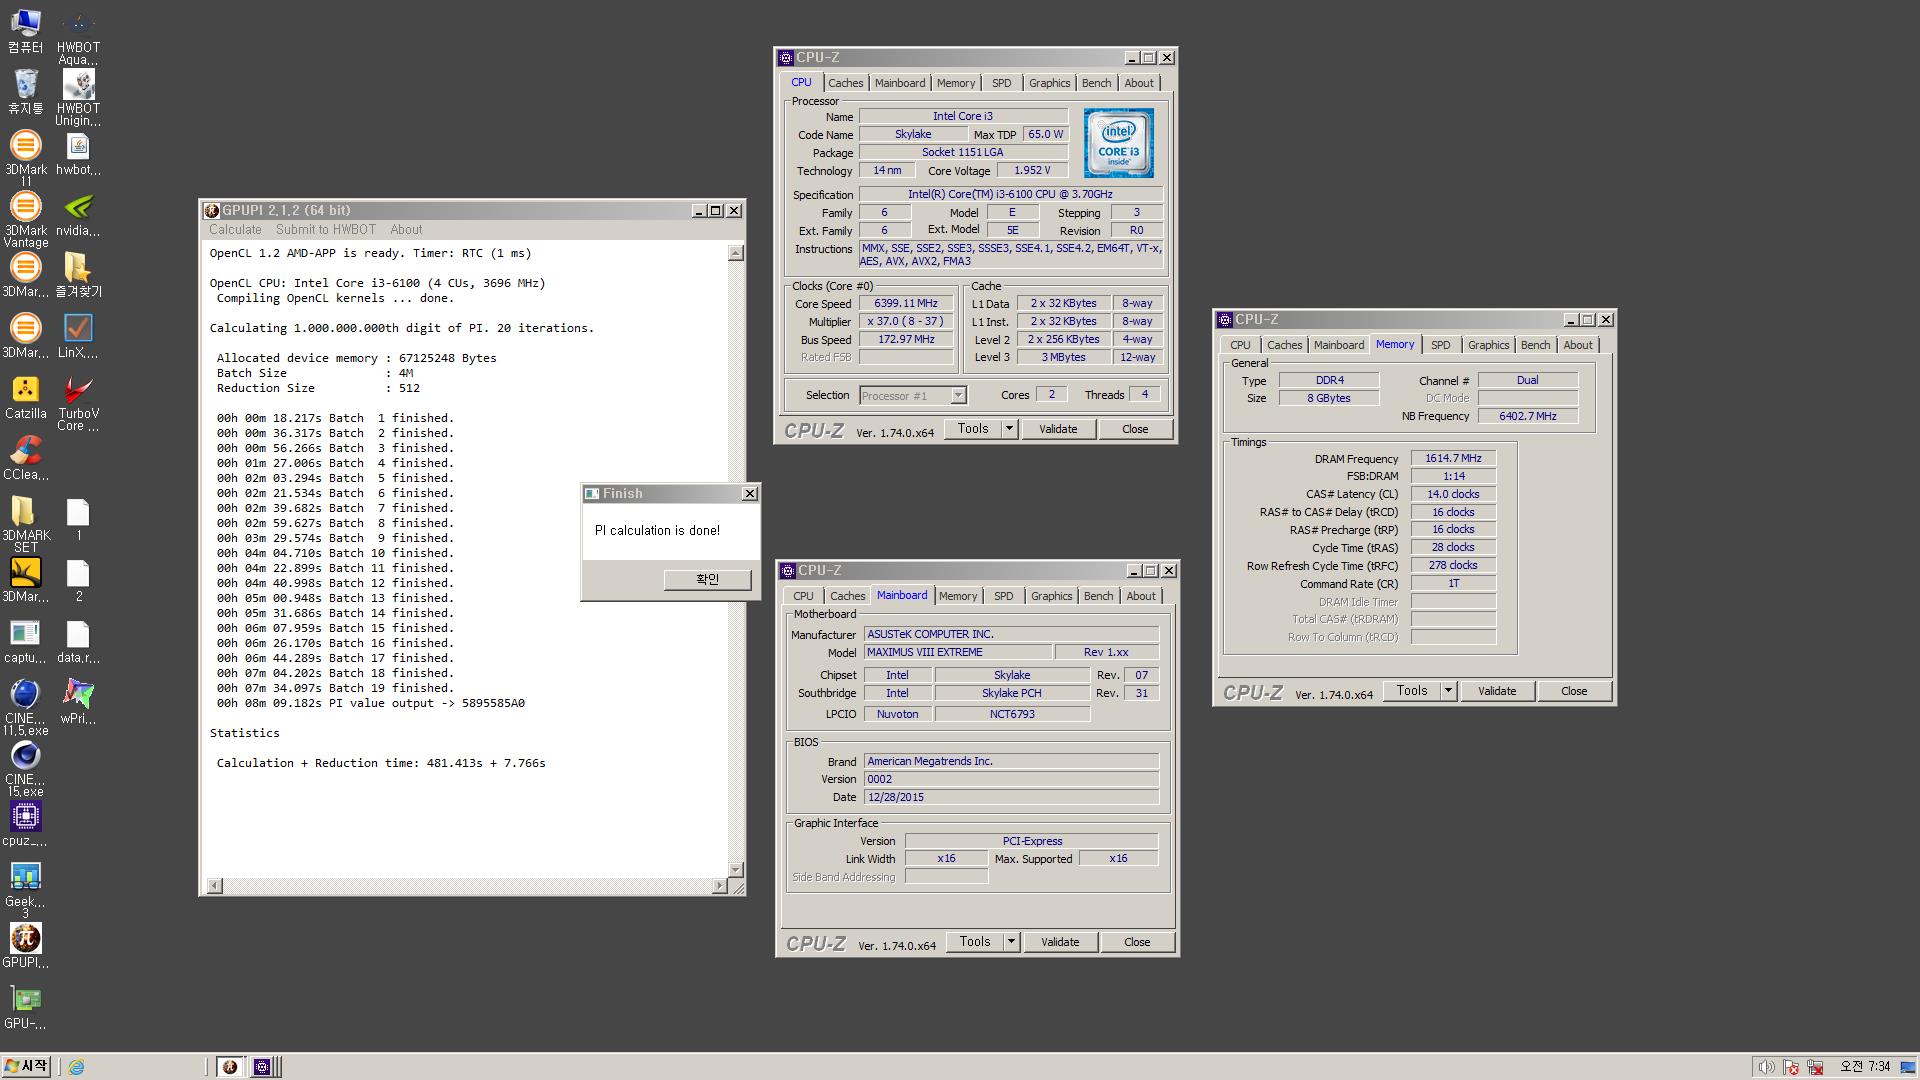Screen dimensions: 1920x1080
Task: Click GPUPI horizontal scrollbar right arrow
Action: (x=719, y=886)
